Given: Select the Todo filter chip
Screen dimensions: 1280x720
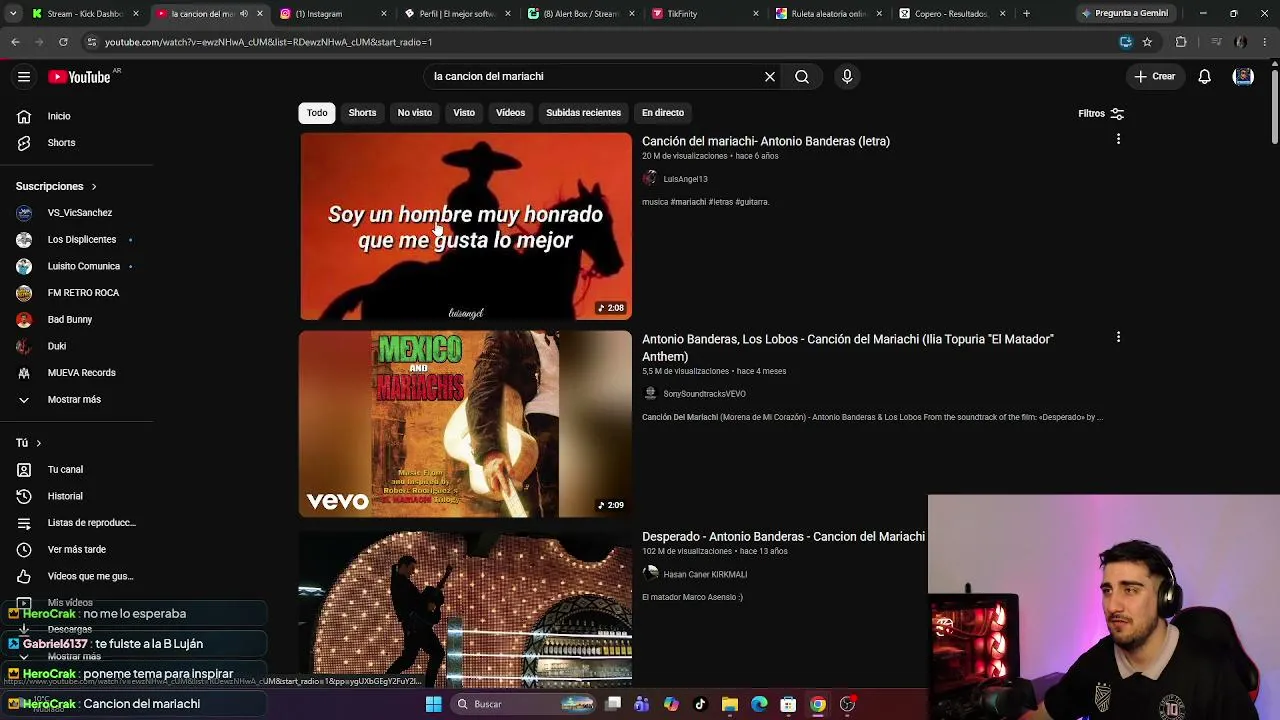Looking at the screenshot, I should pyautogui.click(x=317, y=113).
